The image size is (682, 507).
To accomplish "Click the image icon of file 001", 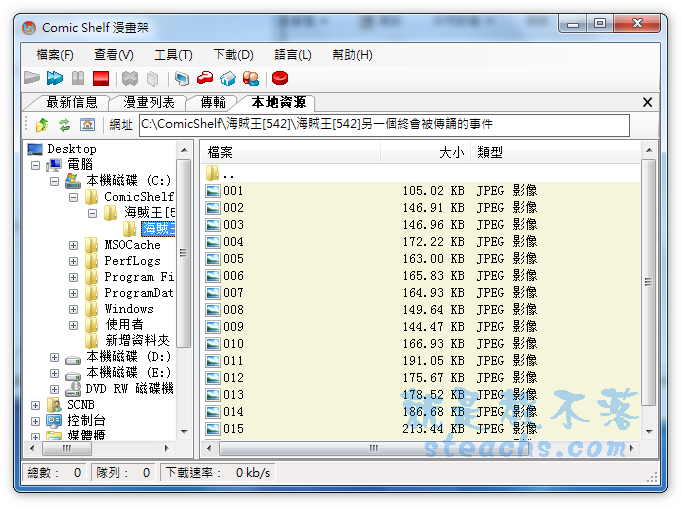I will pos(213,191).
